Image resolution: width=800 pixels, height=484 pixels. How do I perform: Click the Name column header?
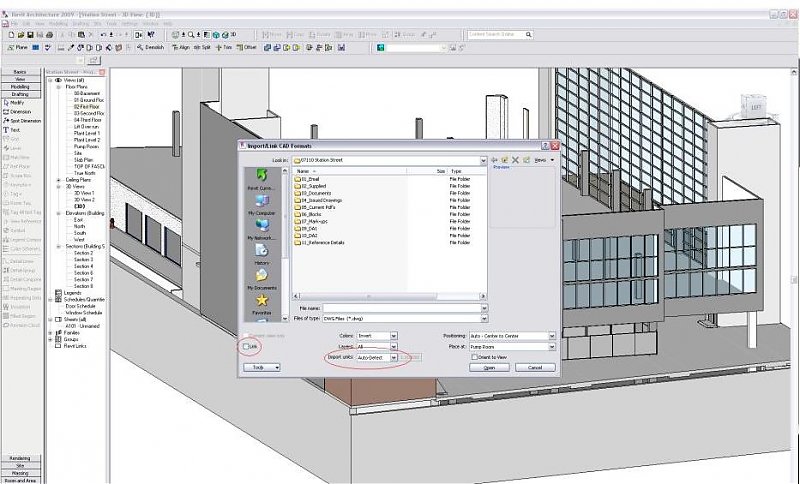[x=350, y=171]
